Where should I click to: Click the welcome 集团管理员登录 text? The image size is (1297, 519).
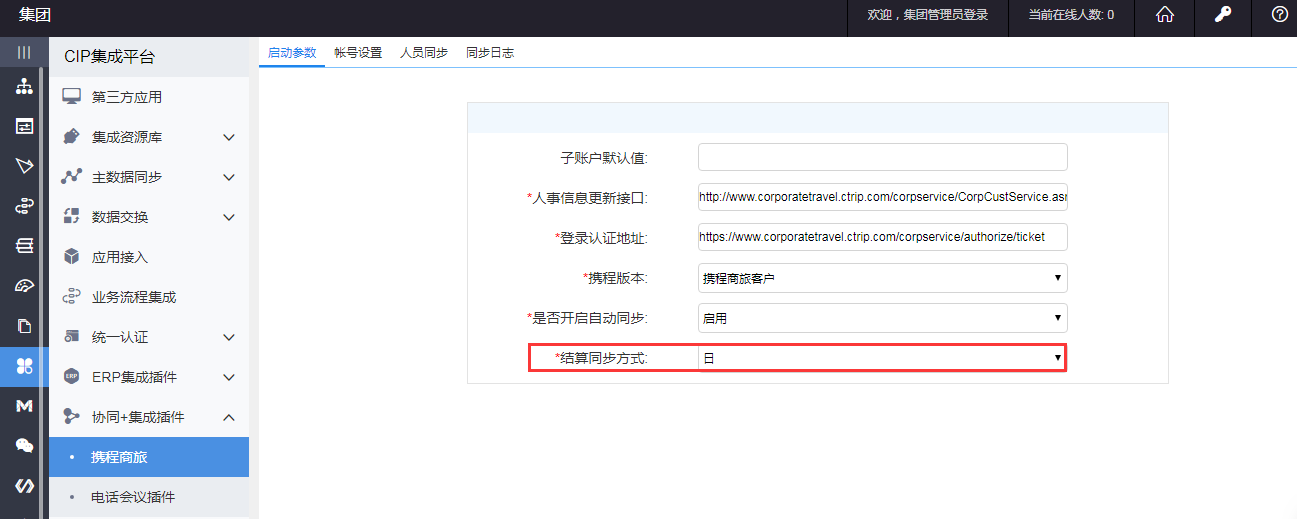click(x=927, y=15)
